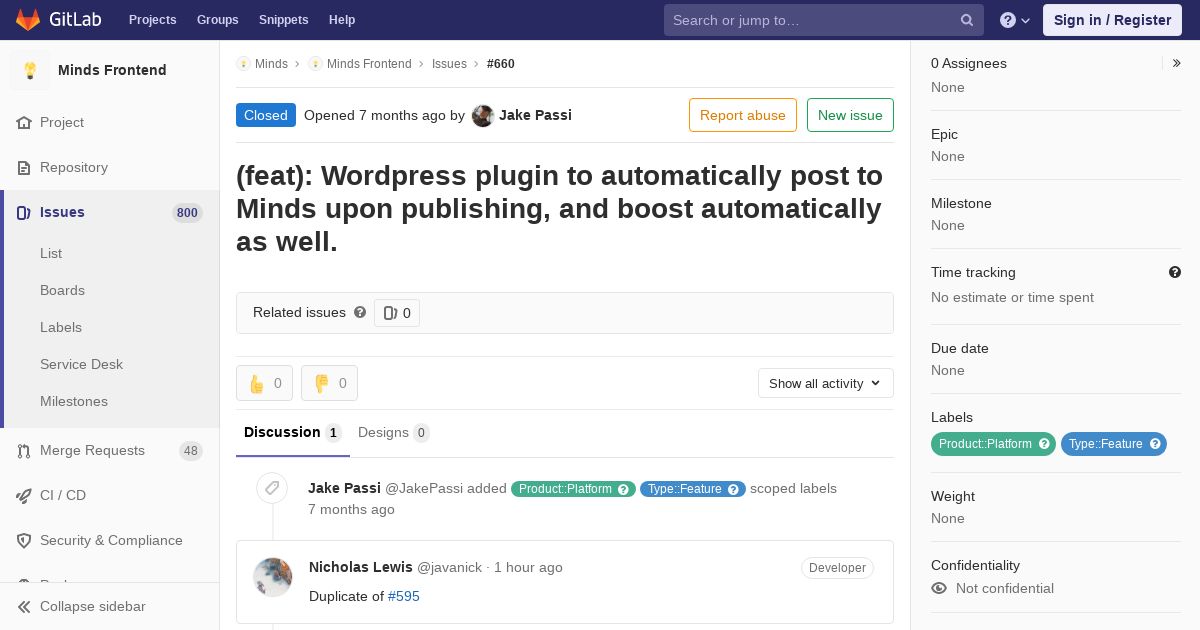Click the Search or jump to field

click(824, 20)
